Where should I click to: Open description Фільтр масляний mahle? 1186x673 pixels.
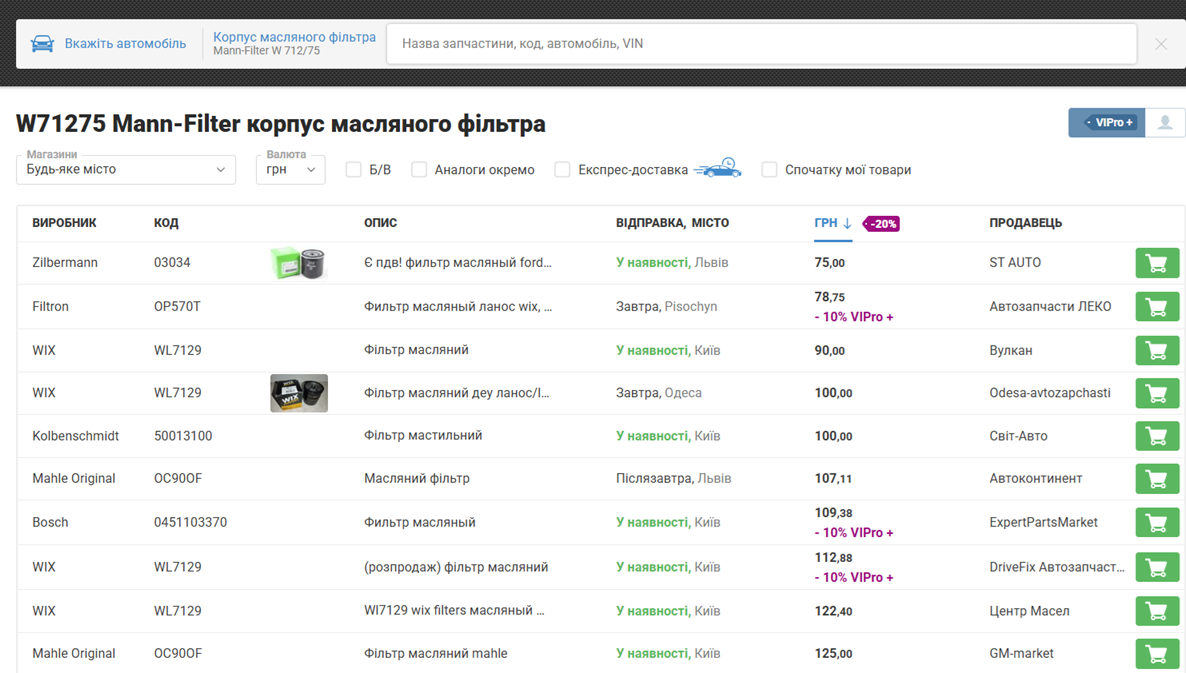click(x=436, y=653)
